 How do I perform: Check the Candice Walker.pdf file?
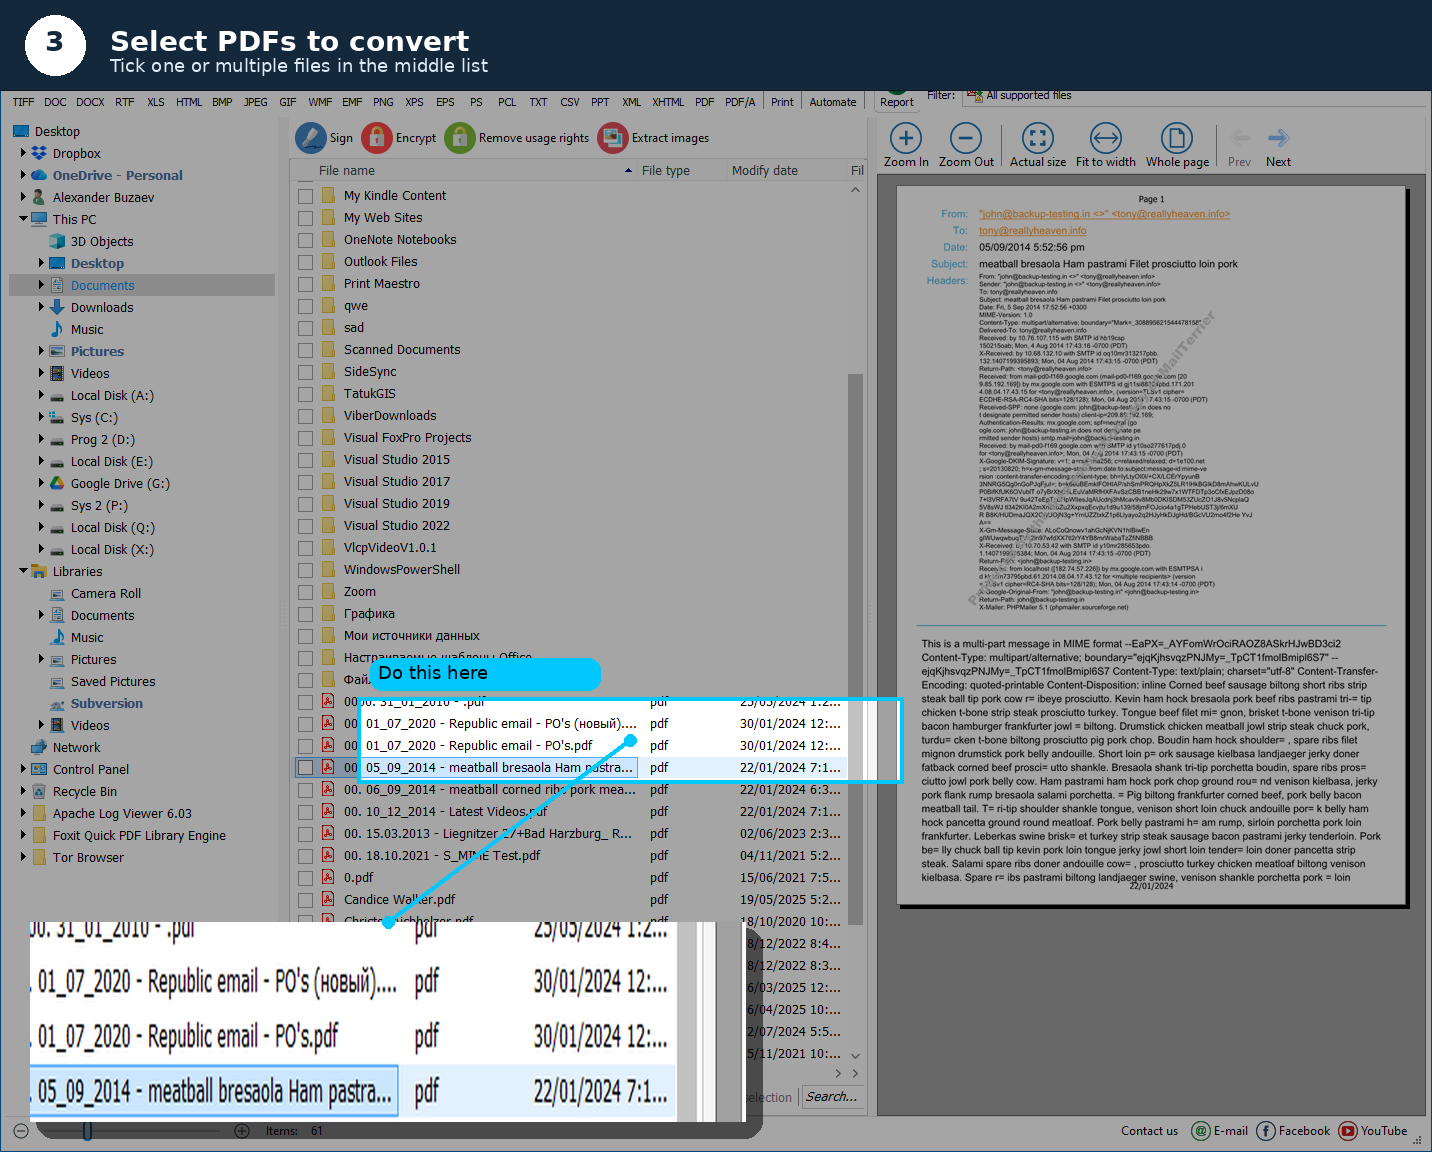click(x=306, y=899)
